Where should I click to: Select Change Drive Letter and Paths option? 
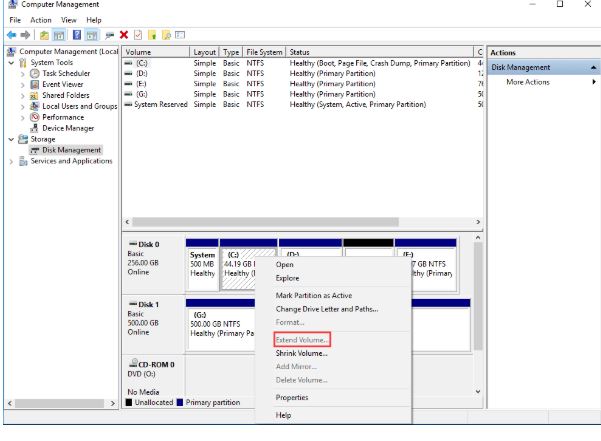pos(326,308)
